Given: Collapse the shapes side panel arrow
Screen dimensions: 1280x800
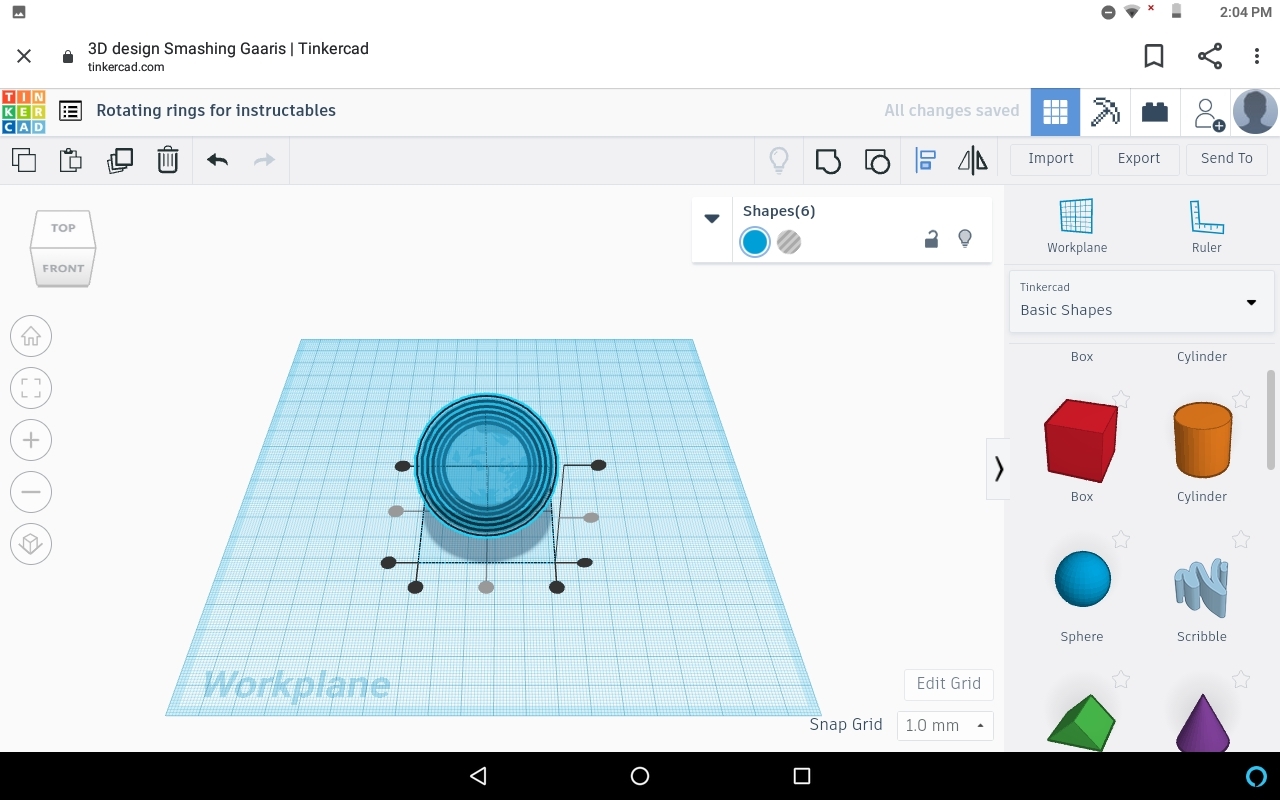Looking at the screenshot, I should pyautogui.click(x=998, y=468).
